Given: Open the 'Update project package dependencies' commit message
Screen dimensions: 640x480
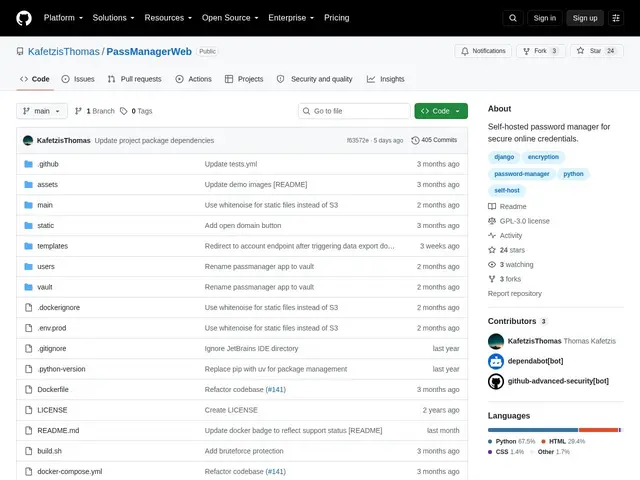Looking at the screenshot, I should (154, 140).
